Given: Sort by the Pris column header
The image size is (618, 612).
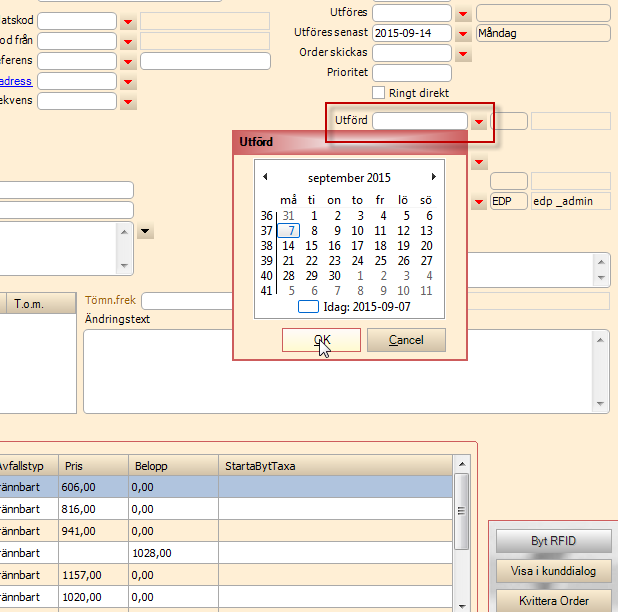Looking at the screenshot, I should point(93,465).
